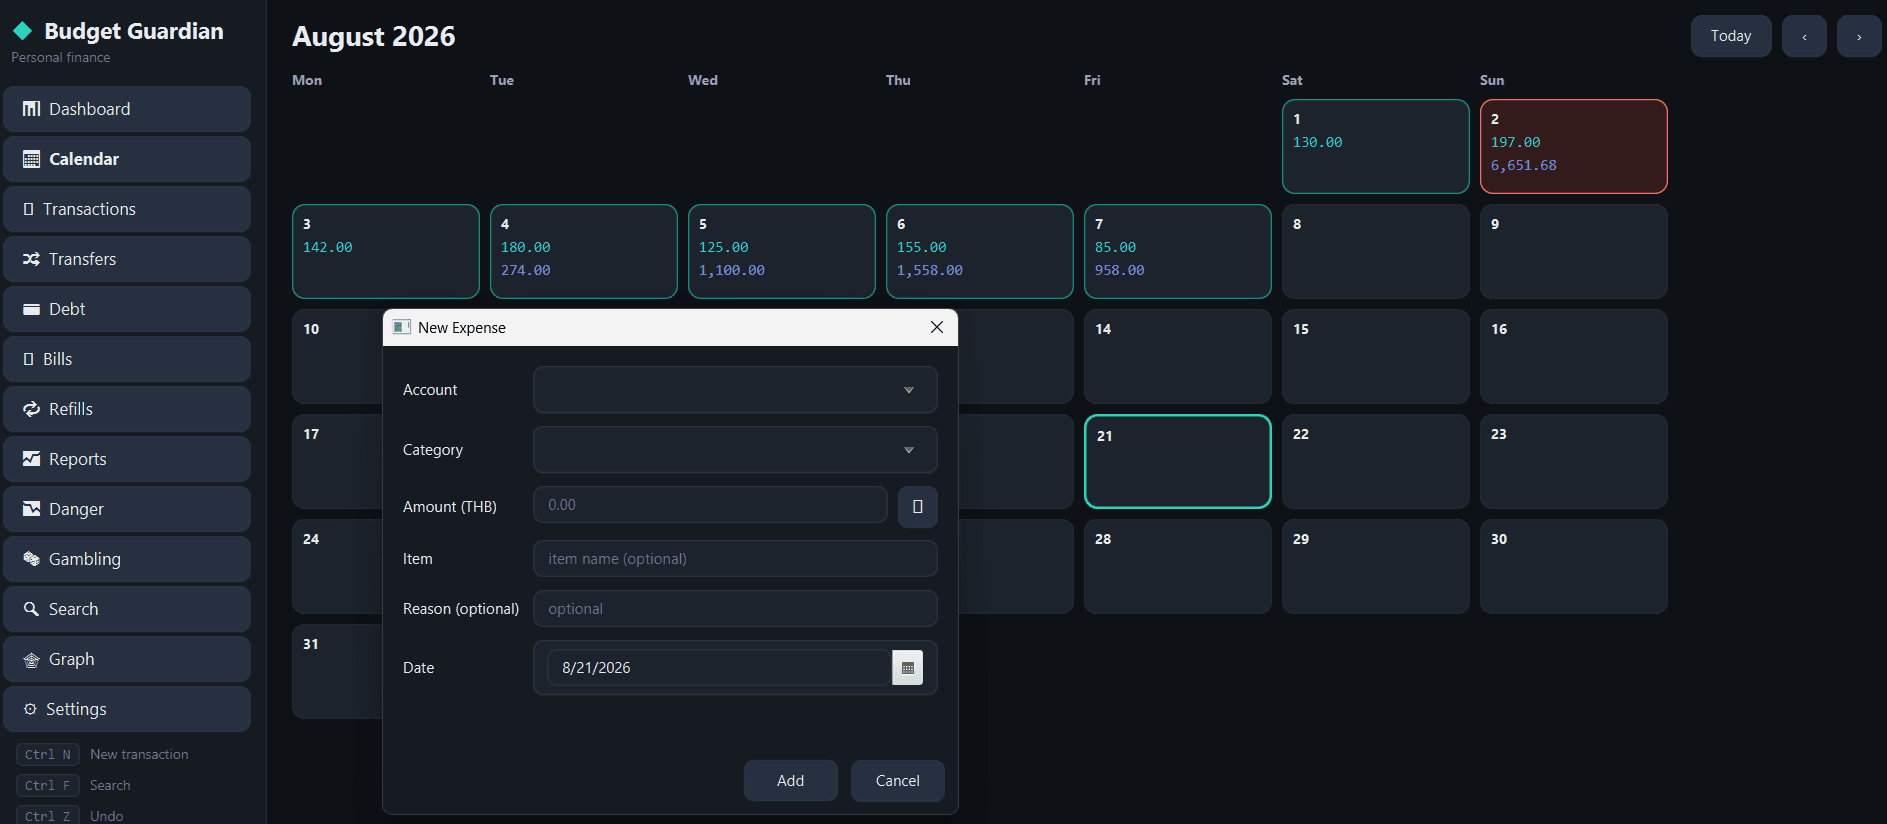Click the Gambling dice icon
Screen dimensions: 1887x824
click(31, 559)
